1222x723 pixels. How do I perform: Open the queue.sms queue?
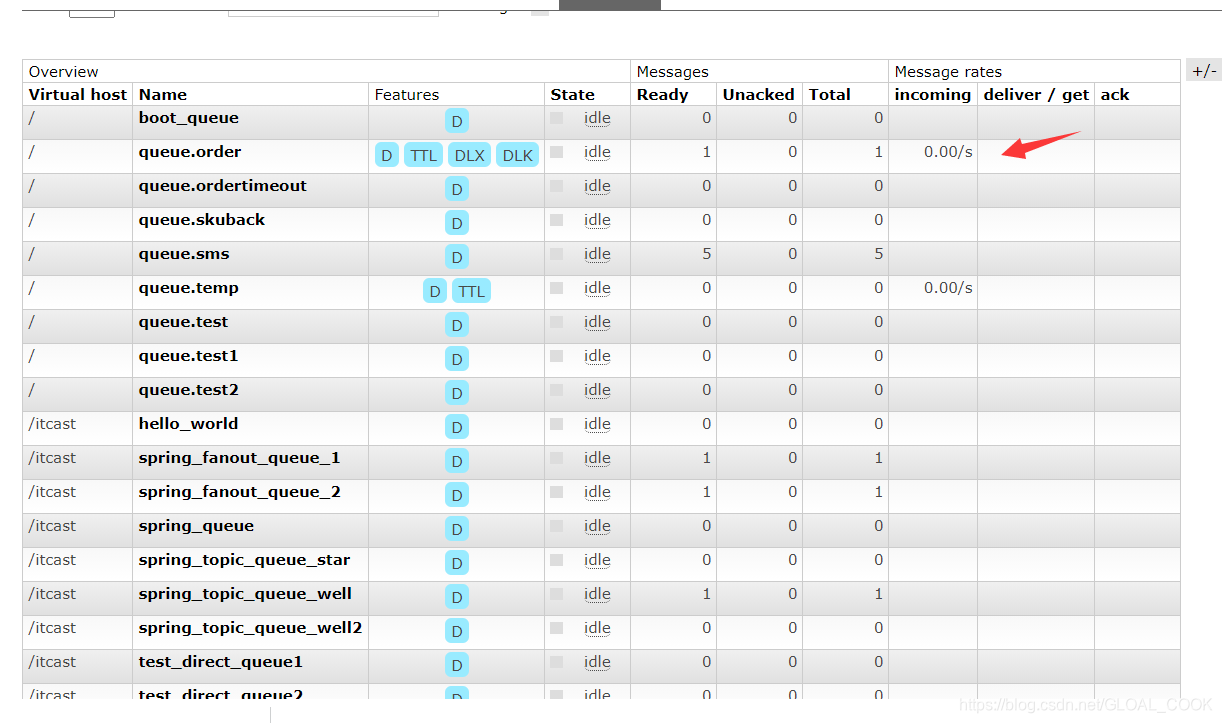(x=184, y=254)
